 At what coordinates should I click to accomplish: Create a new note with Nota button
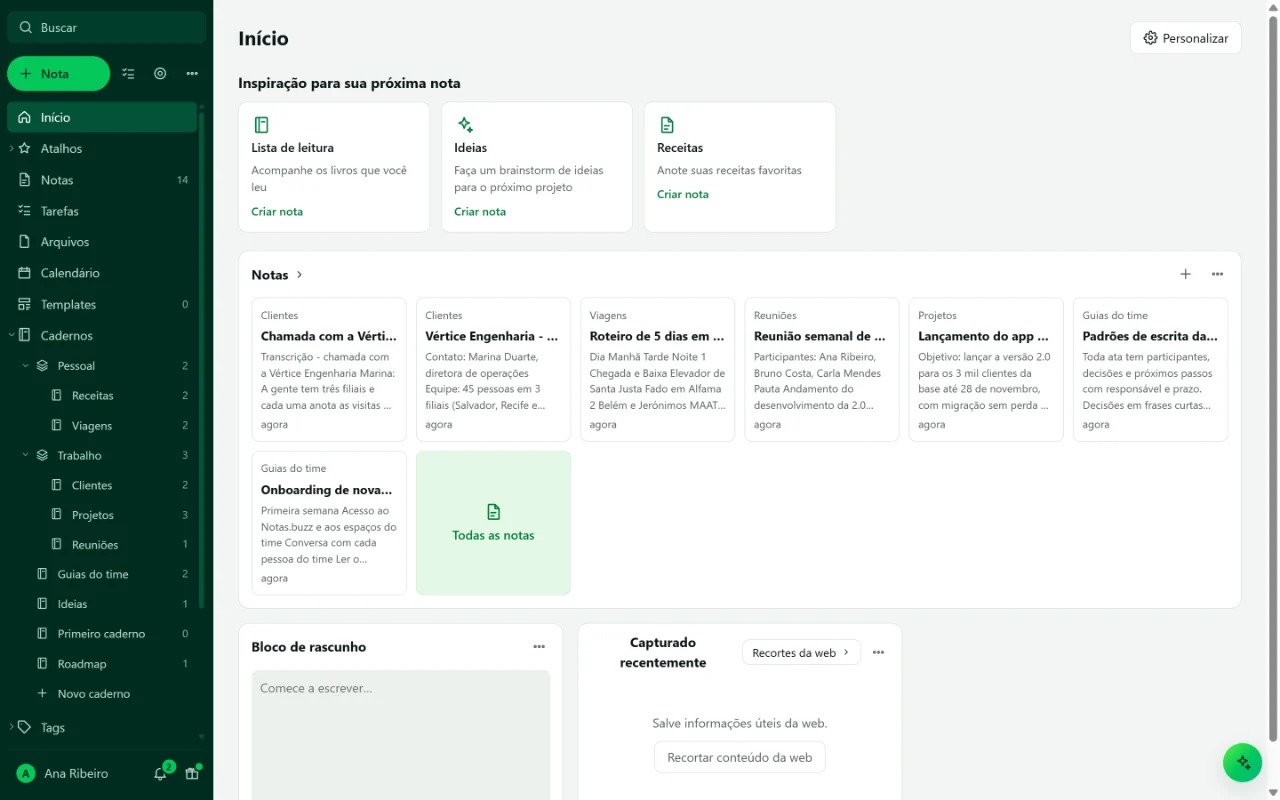pyautogui.click(x=58, y=74)
